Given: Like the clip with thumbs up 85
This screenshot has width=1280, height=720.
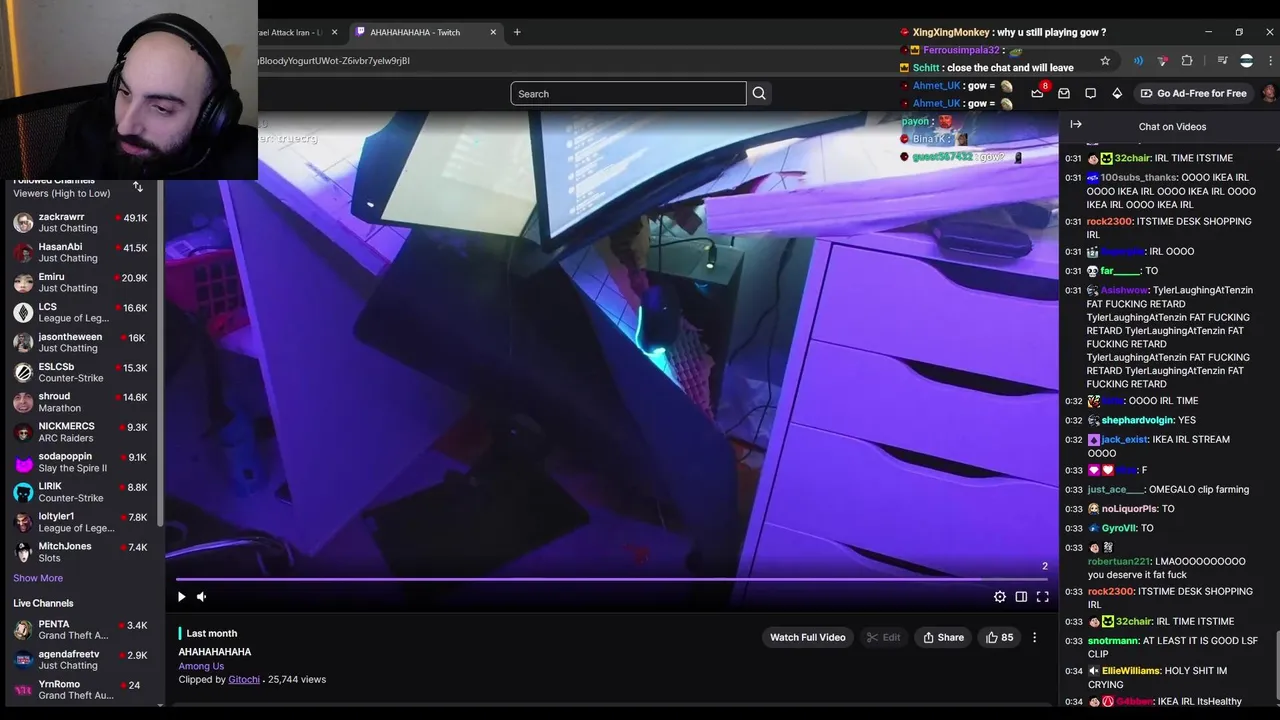Looking at the screenshot, I should pyautogui.click(x=999, y=637).
